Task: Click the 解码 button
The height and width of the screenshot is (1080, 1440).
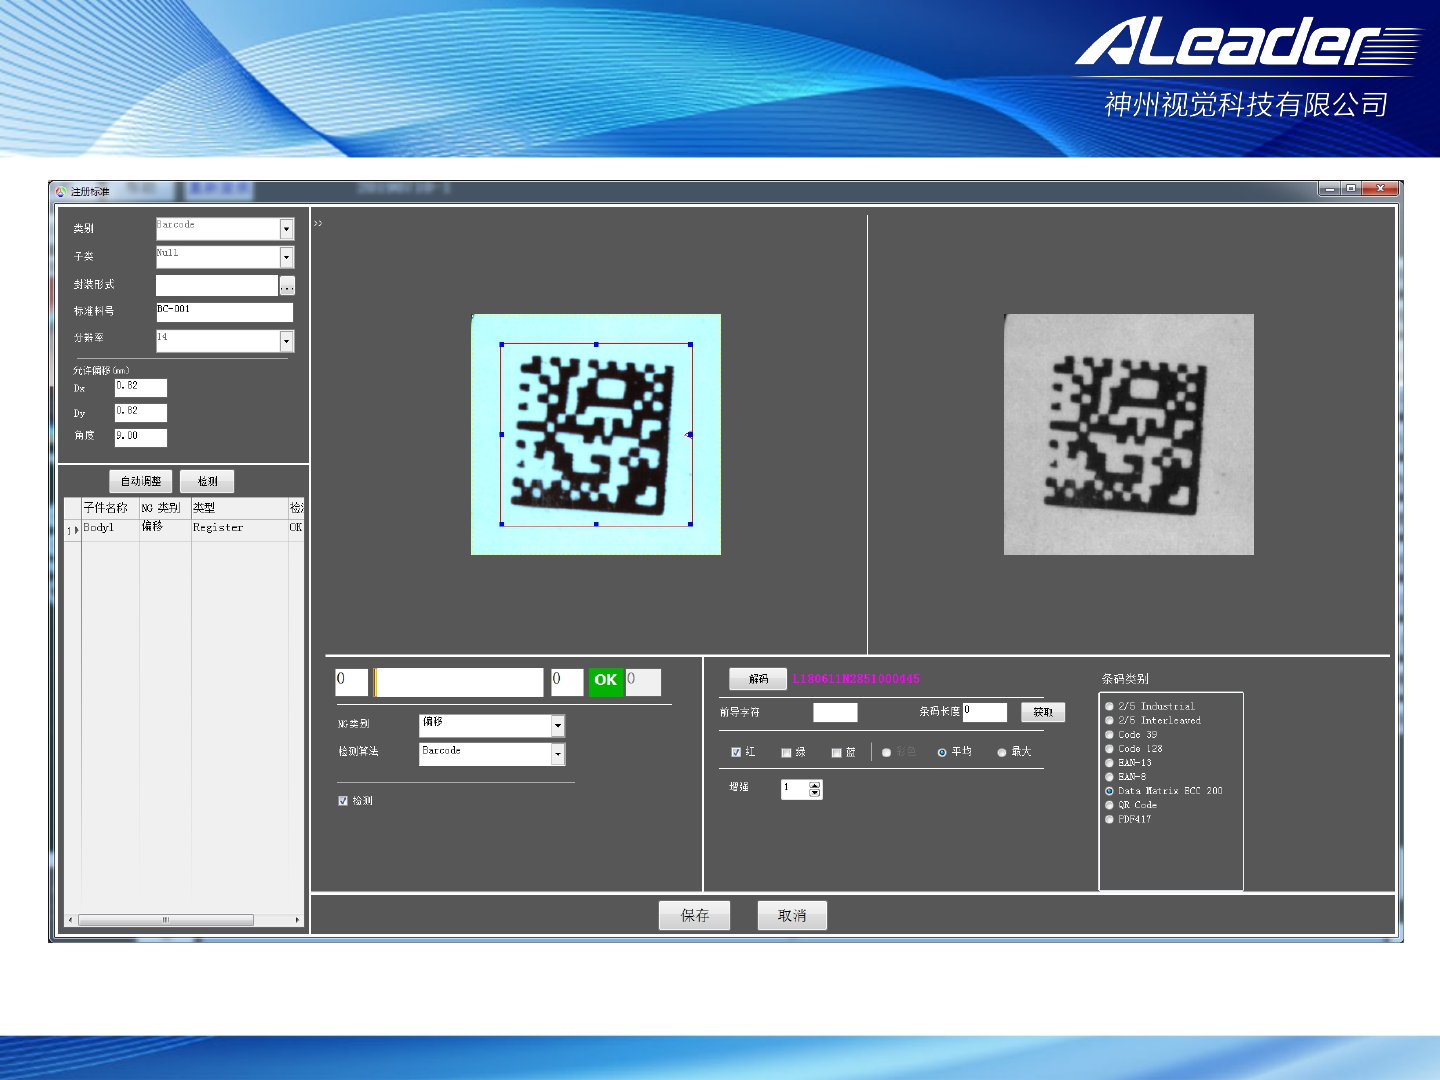Action: [758, 679]
